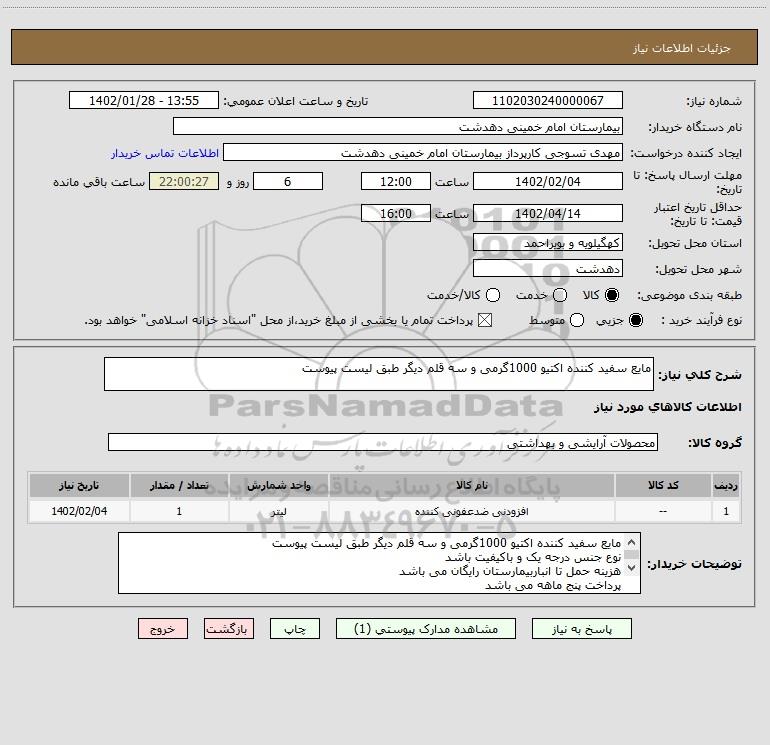The image size is (770, 745).
Task: Click the واحد شمارش column header
Action: click(278, 486)
